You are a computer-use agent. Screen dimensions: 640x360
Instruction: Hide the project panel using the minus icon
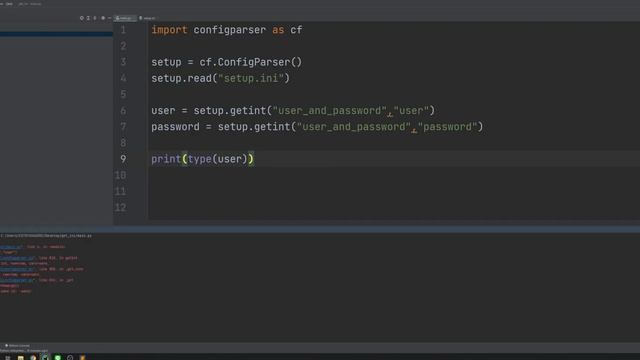click(x=109, y=18)
